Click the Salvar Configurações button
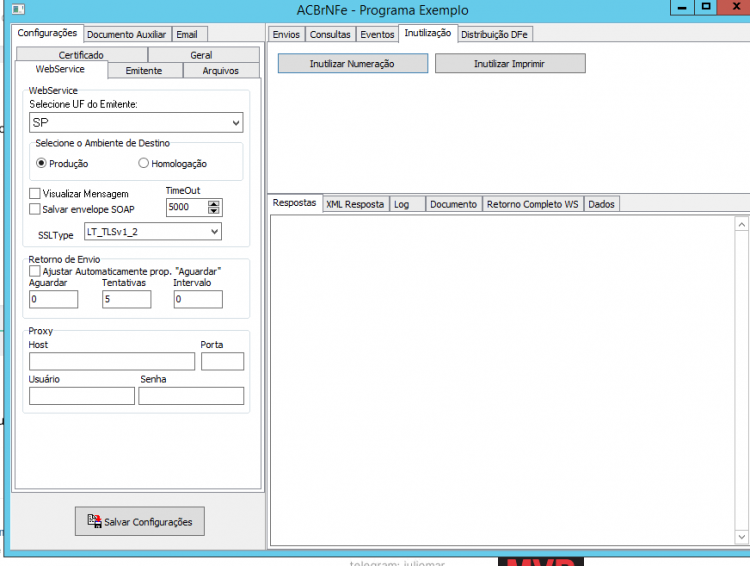Image resolution: width=750 pixels, height=566 pixels. (140, 521)
